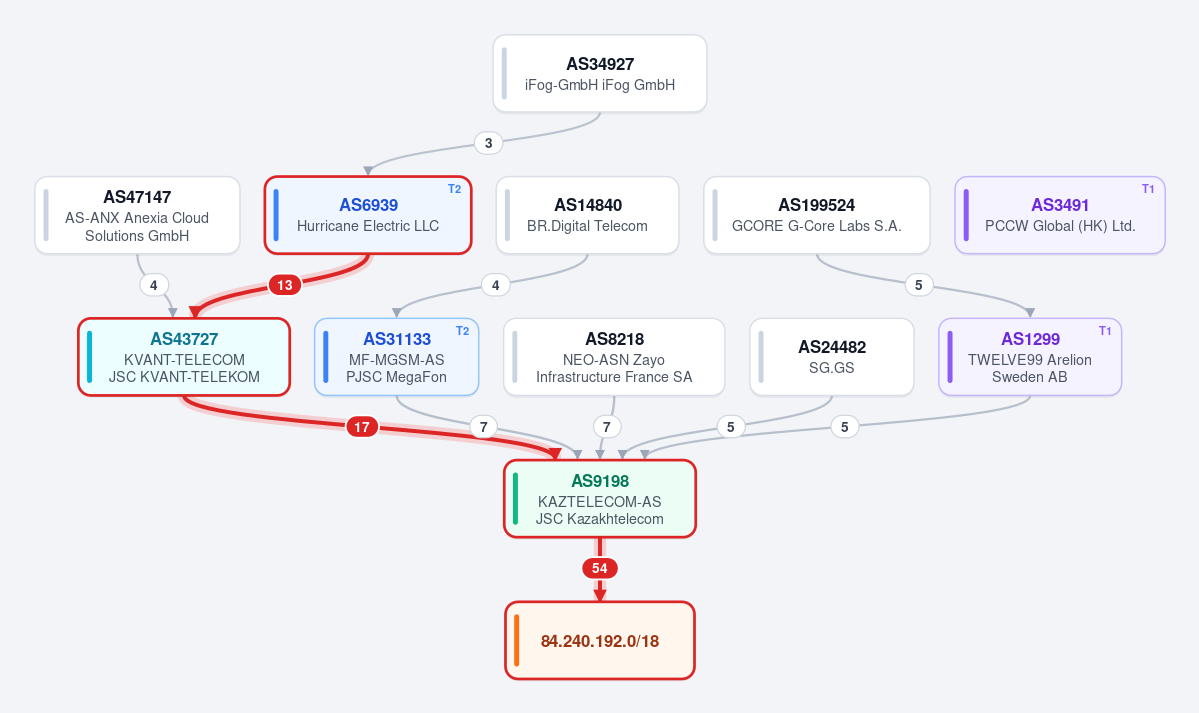Open the AS43727 KVANT-TELECOM node
1199x713 pixels.
coord(184,357)
